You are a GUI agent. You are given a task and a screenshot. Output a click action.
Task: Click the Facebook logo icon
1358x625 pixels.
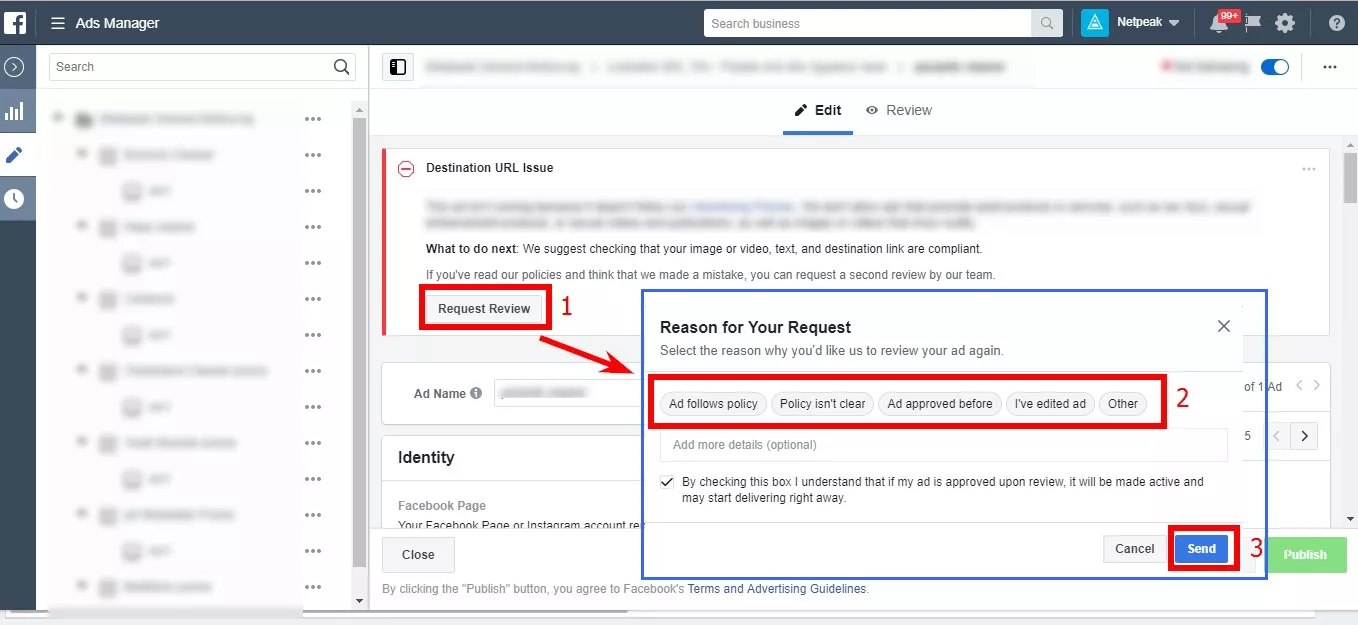[15, 22]
